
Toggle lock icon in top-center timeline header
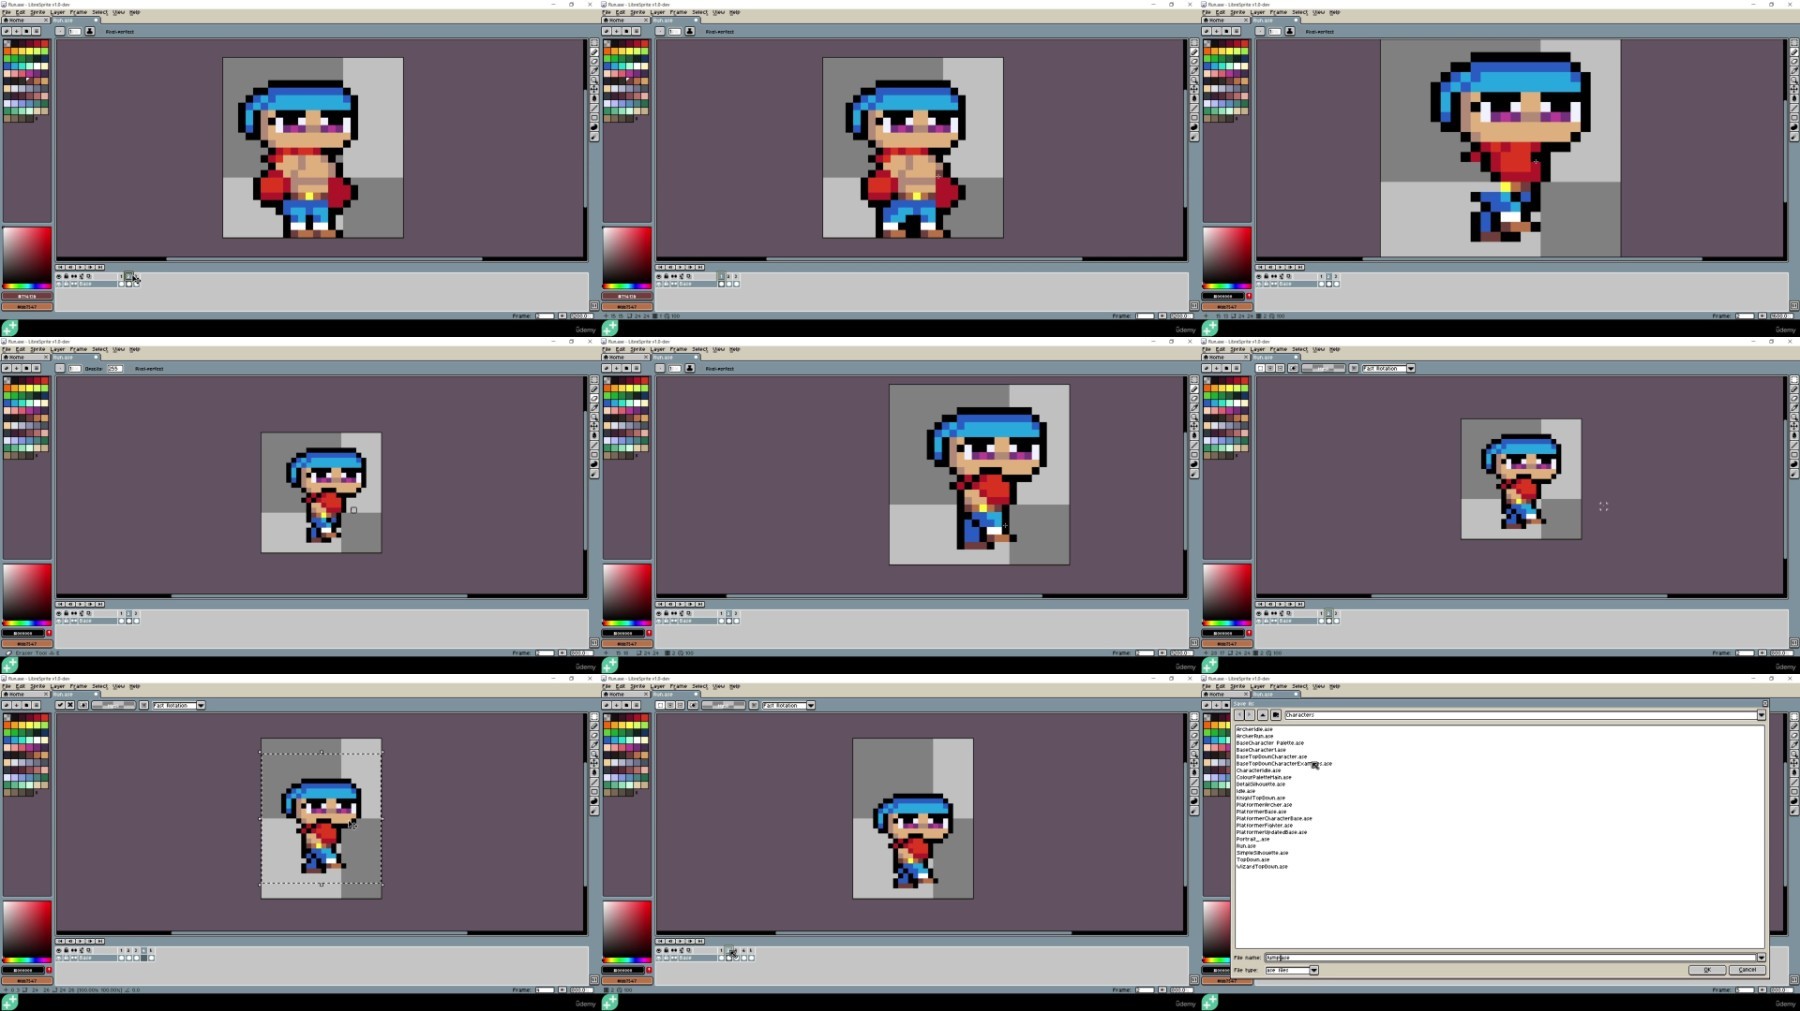[x=666, y=276]
